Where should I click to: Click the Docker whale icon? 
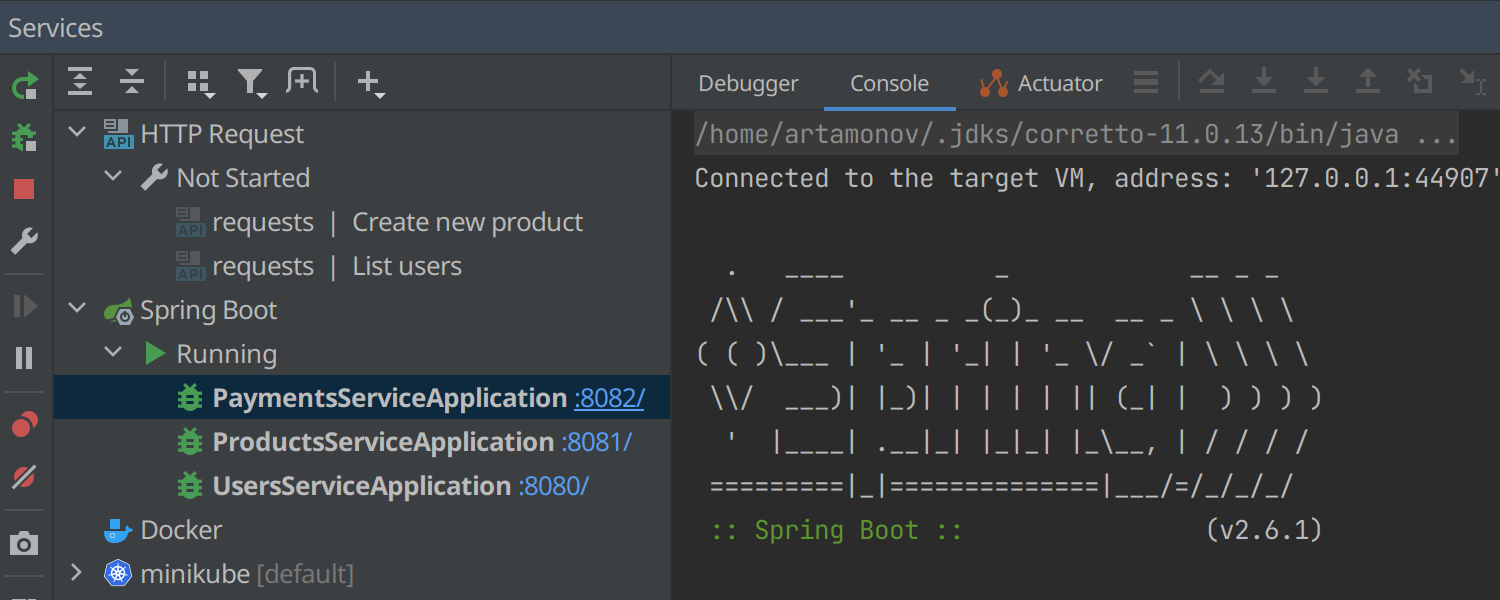click(x=118, y=530)
